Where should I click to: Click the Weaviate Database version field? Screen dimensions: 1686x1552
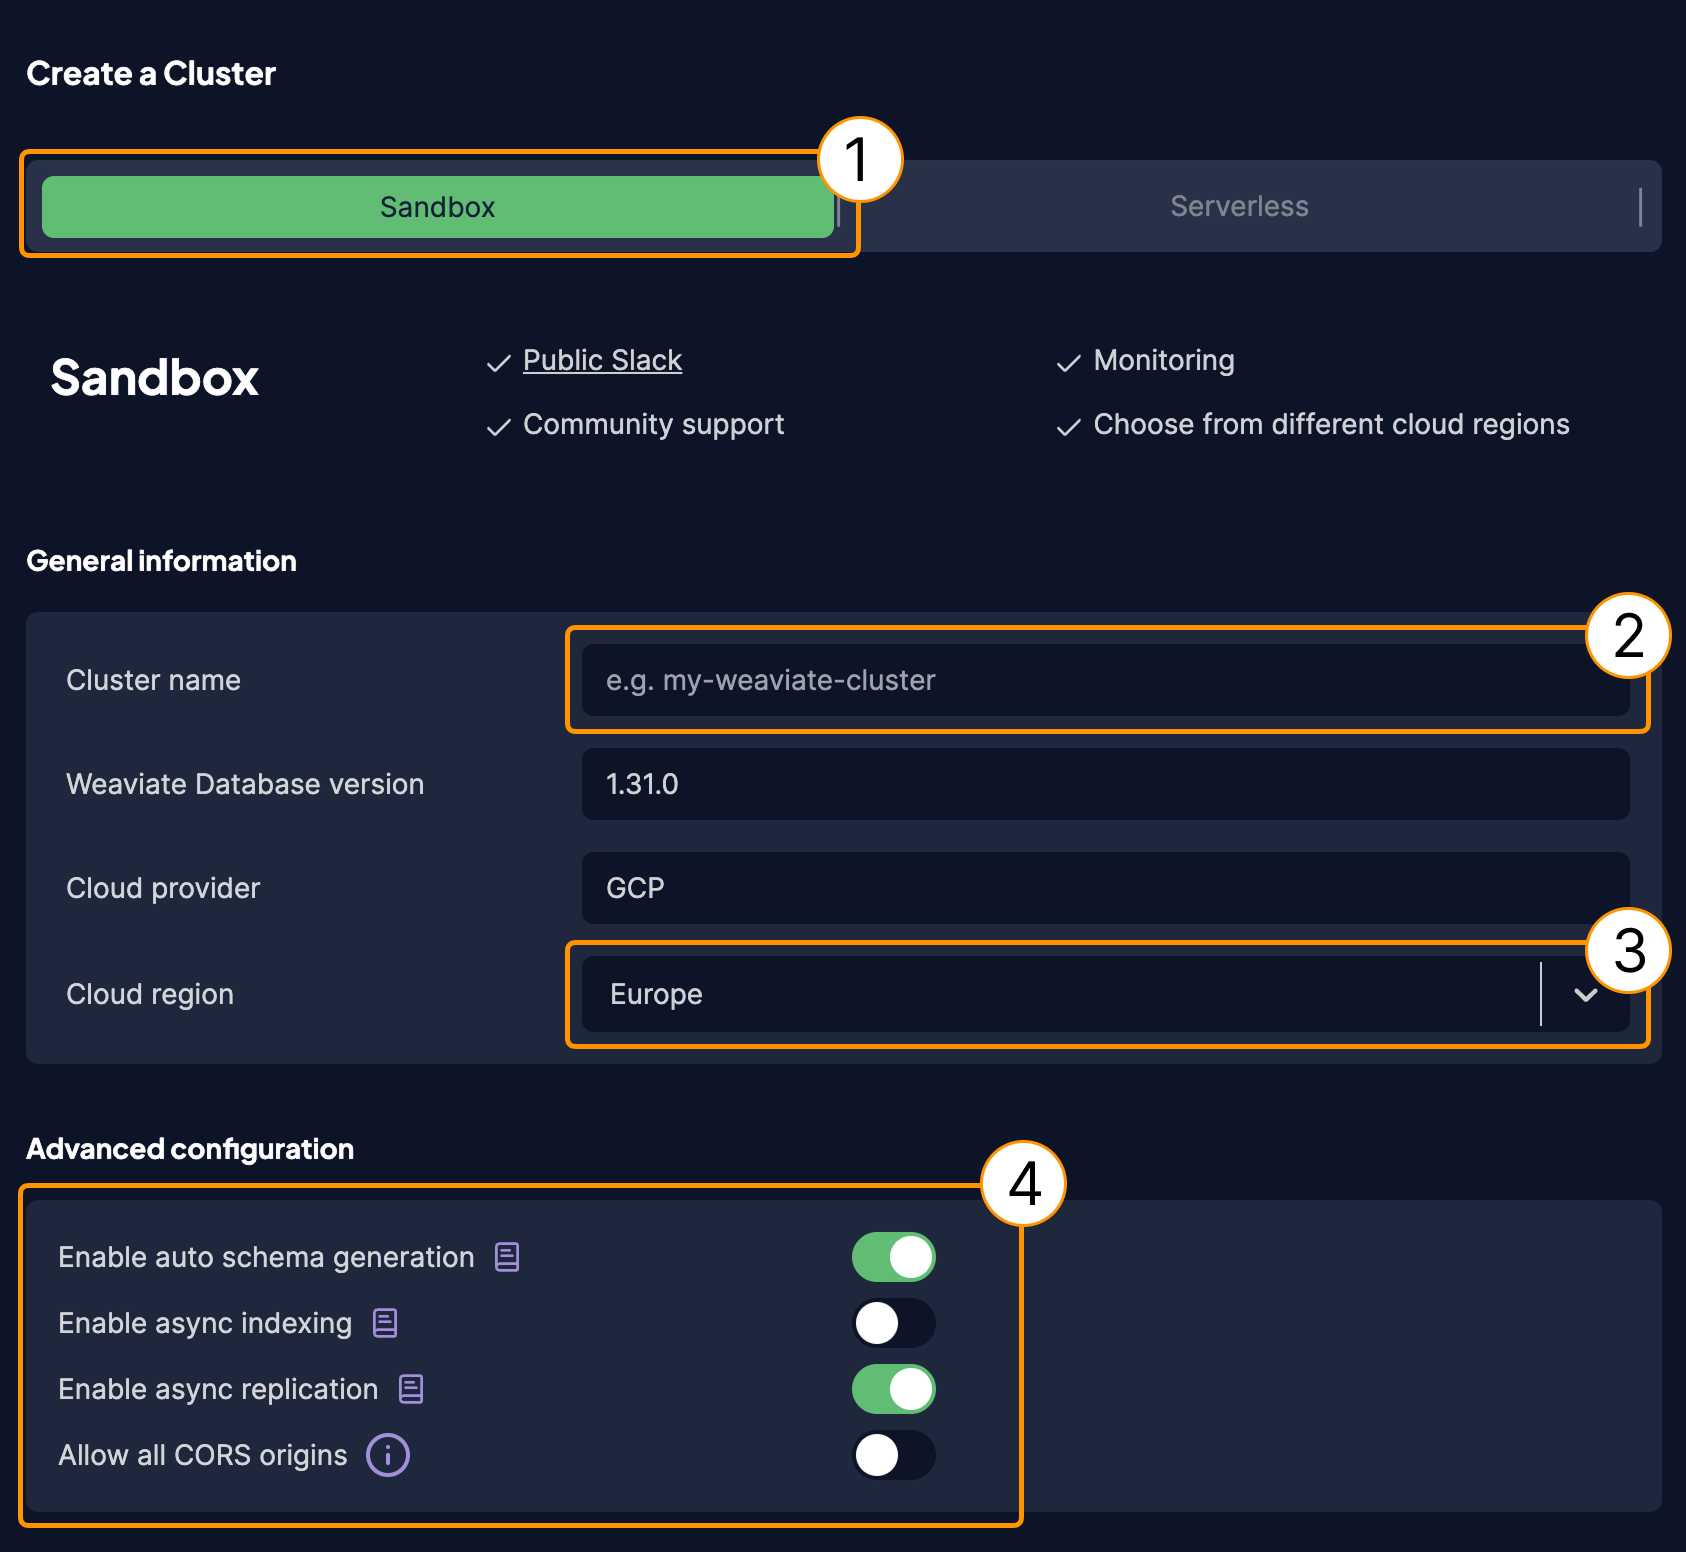pos(1105,784)
